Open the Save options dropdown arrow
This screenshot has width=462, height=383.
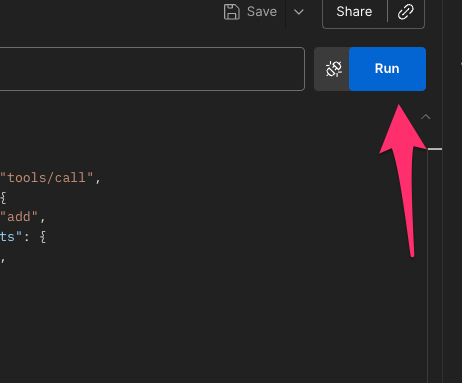point(299,12)
